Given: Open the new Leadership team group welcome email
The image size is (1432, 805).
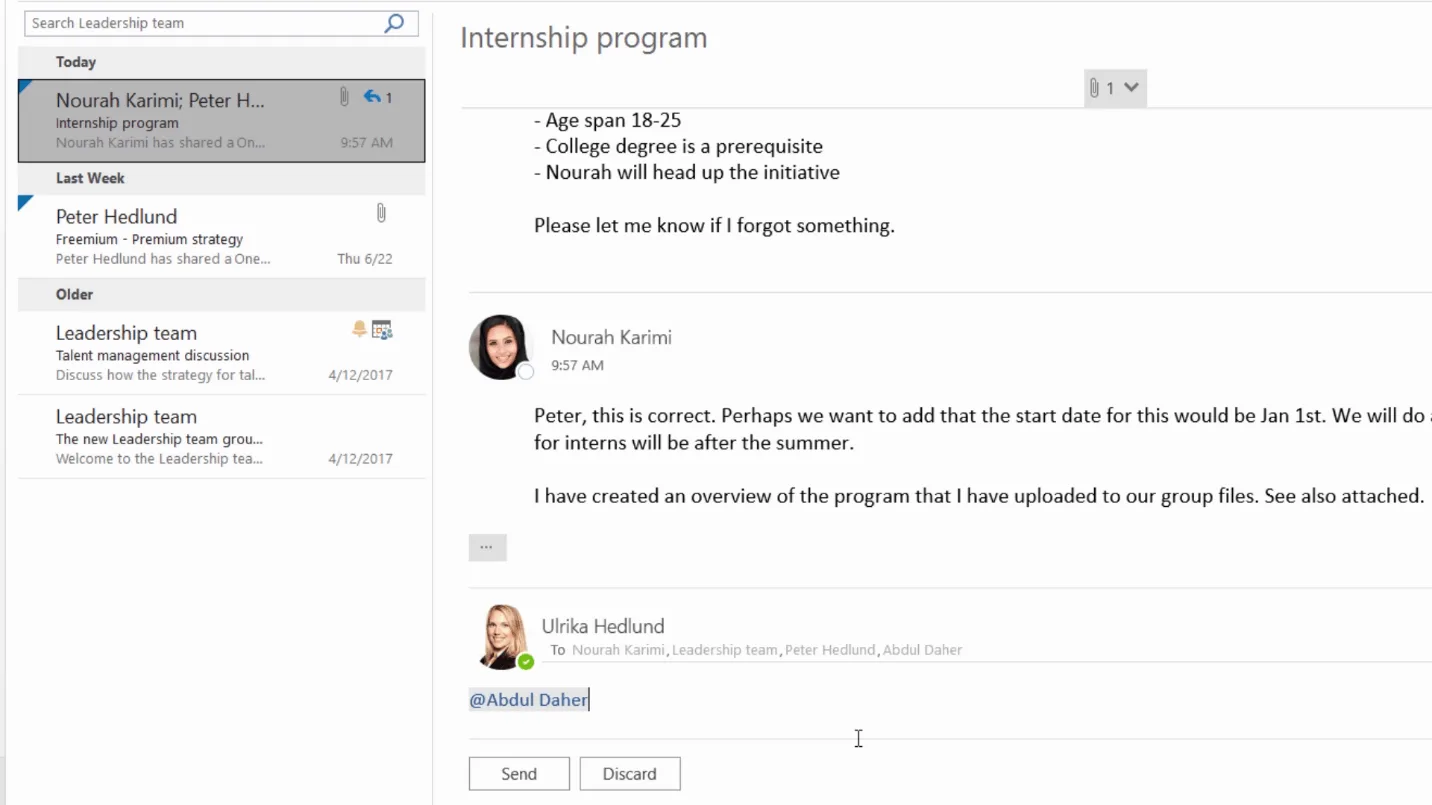Looking at the screenshot, I should coord(222,437).
